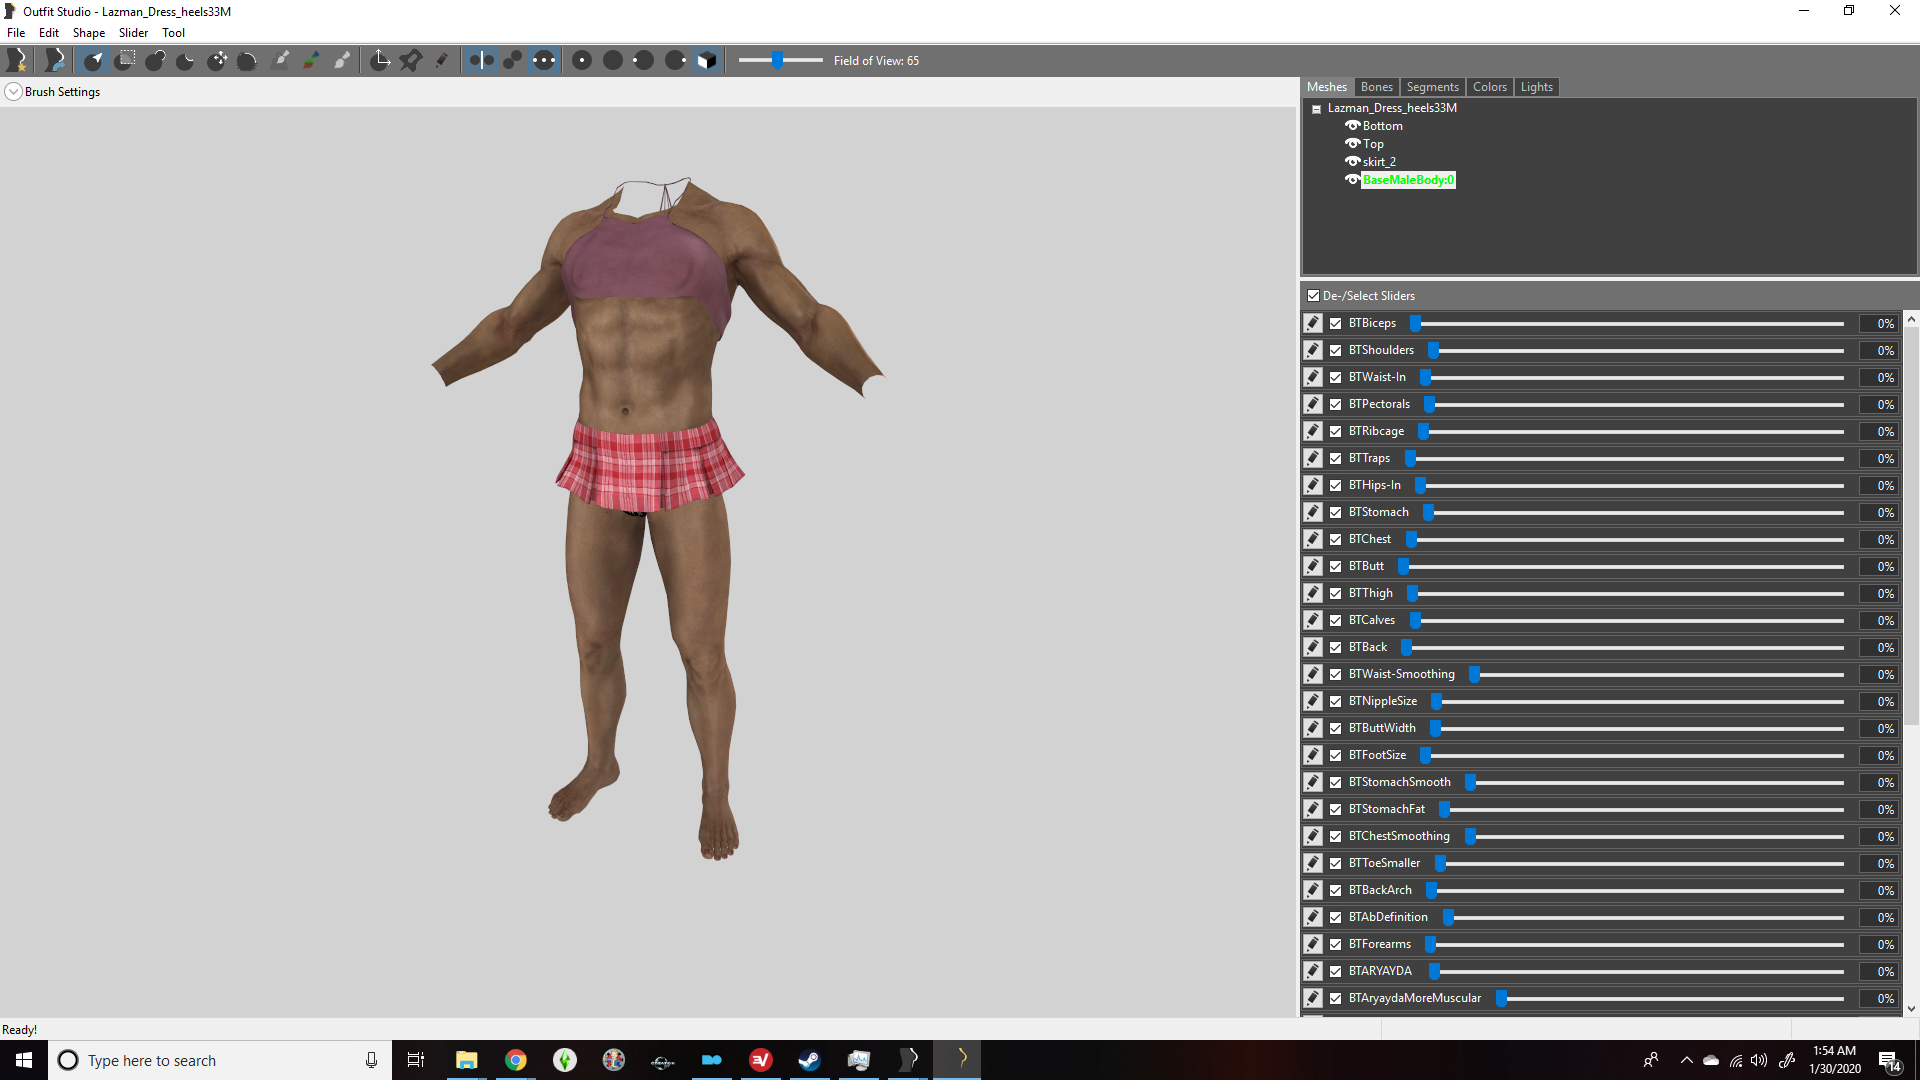Uncheck the BTStomach slider checkbox

1336,512
